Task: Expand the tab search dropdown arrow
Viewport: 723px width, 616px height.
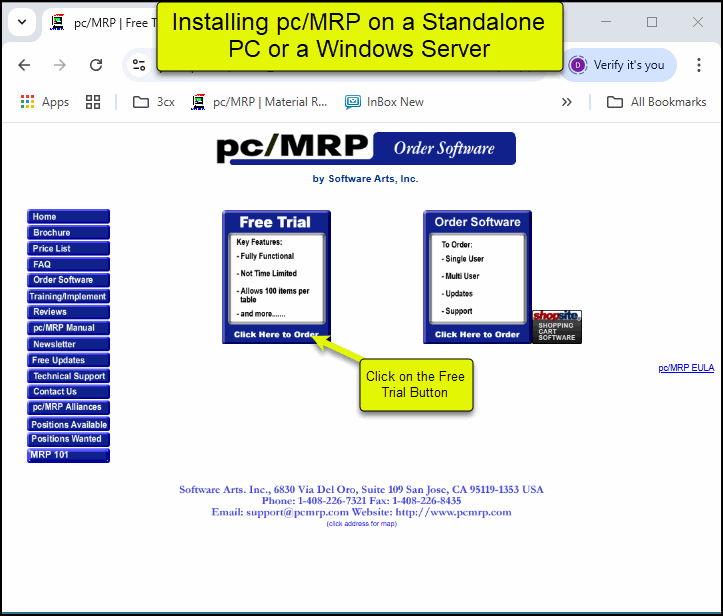Action: click(22, 22)
